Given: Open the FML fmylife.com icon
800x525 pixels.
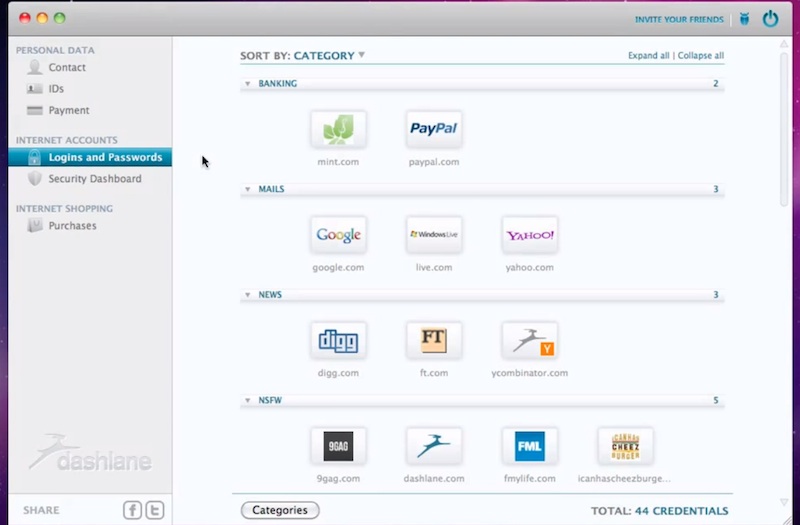Looking at the screenshot, I should (x=529, y=446).
